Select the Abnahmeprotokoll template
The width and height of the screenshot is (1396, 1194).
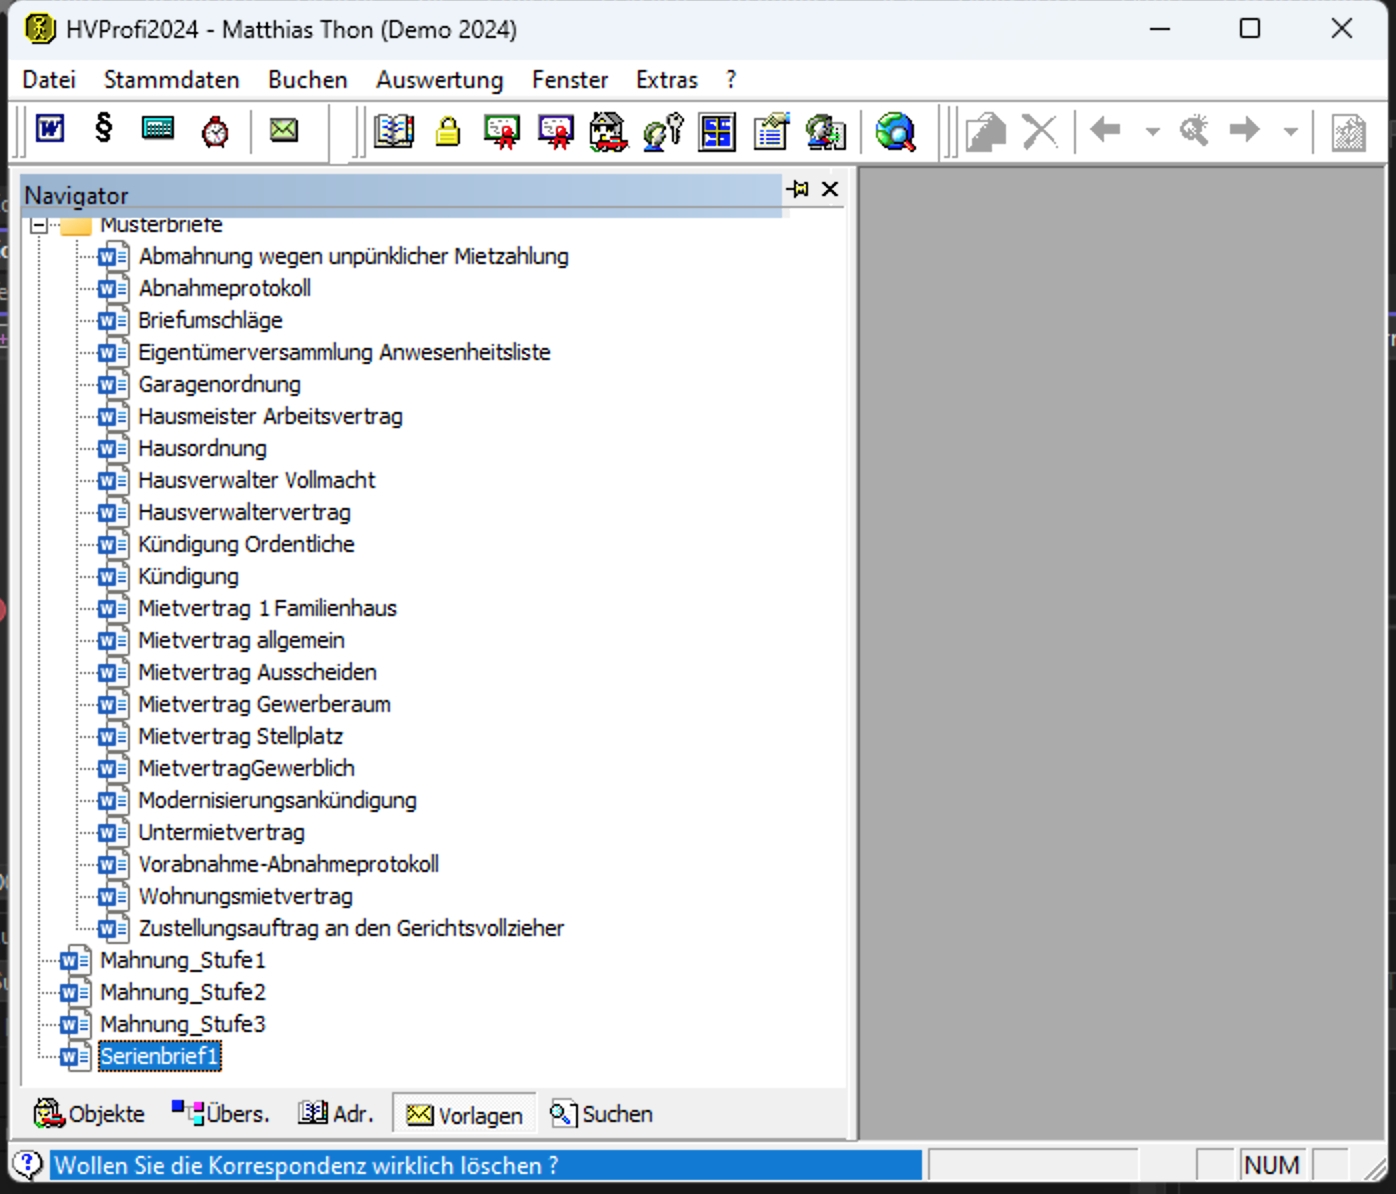(225, 289)
